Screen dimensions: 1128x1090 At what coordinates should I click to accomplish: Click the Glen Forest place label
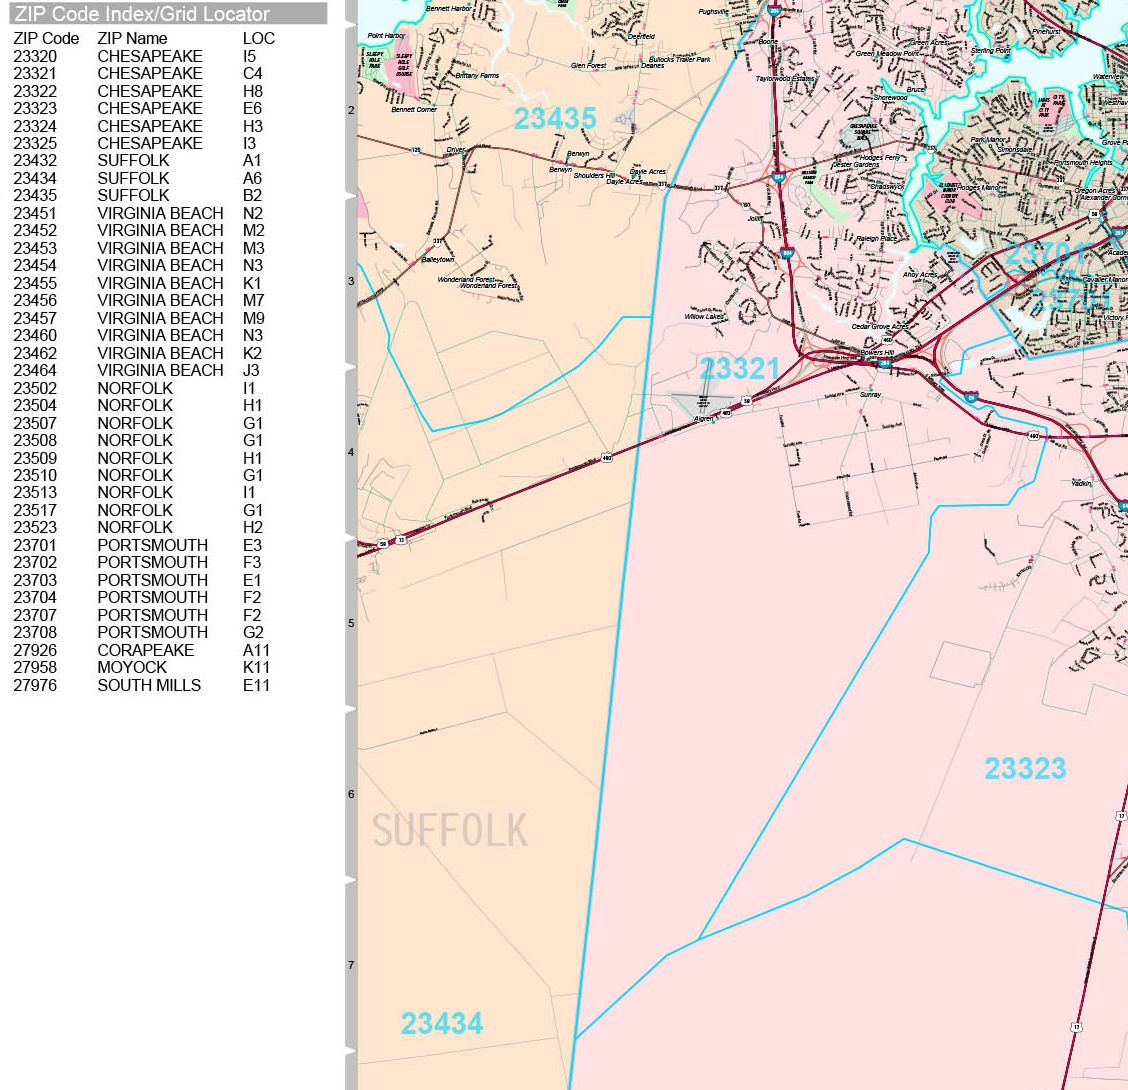pyautogui.click(x=588, y=65)
